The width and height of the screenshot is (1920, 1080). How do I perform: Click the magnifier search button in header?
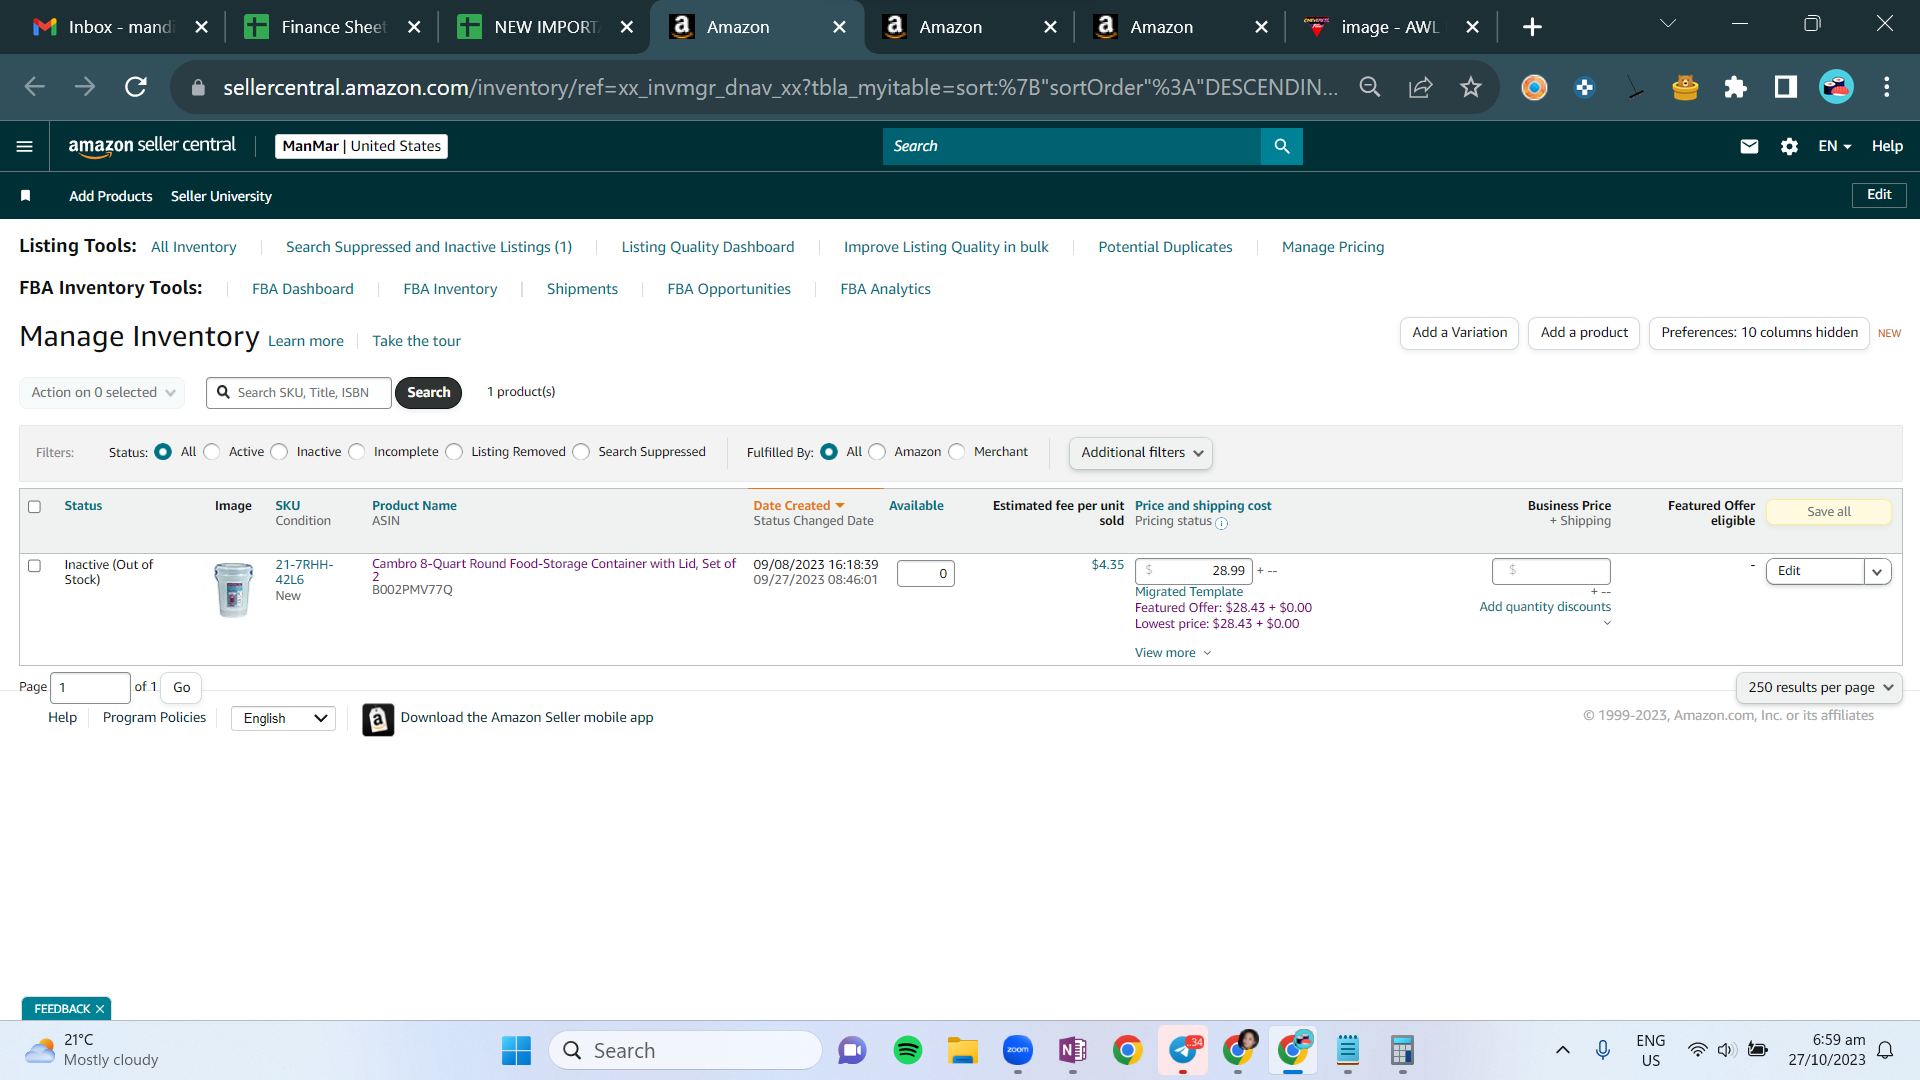[1282, 146]
